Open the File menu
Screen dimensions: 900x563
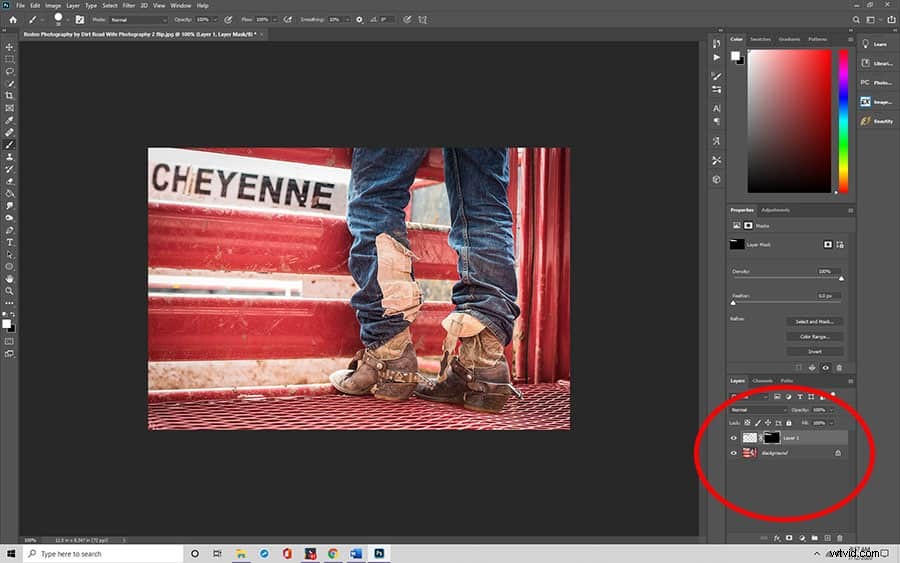pyautogui.click(x=20, y=5)
